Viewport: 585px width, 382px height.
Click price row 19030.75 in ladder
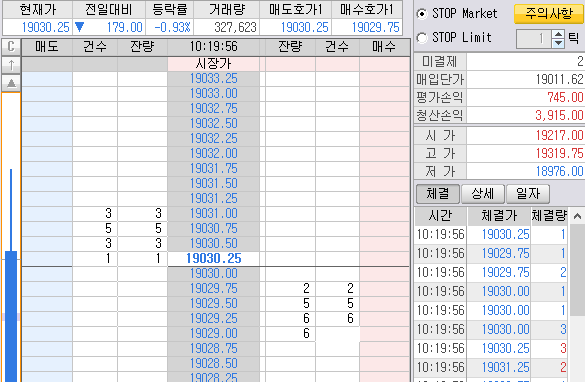[213, 228]
